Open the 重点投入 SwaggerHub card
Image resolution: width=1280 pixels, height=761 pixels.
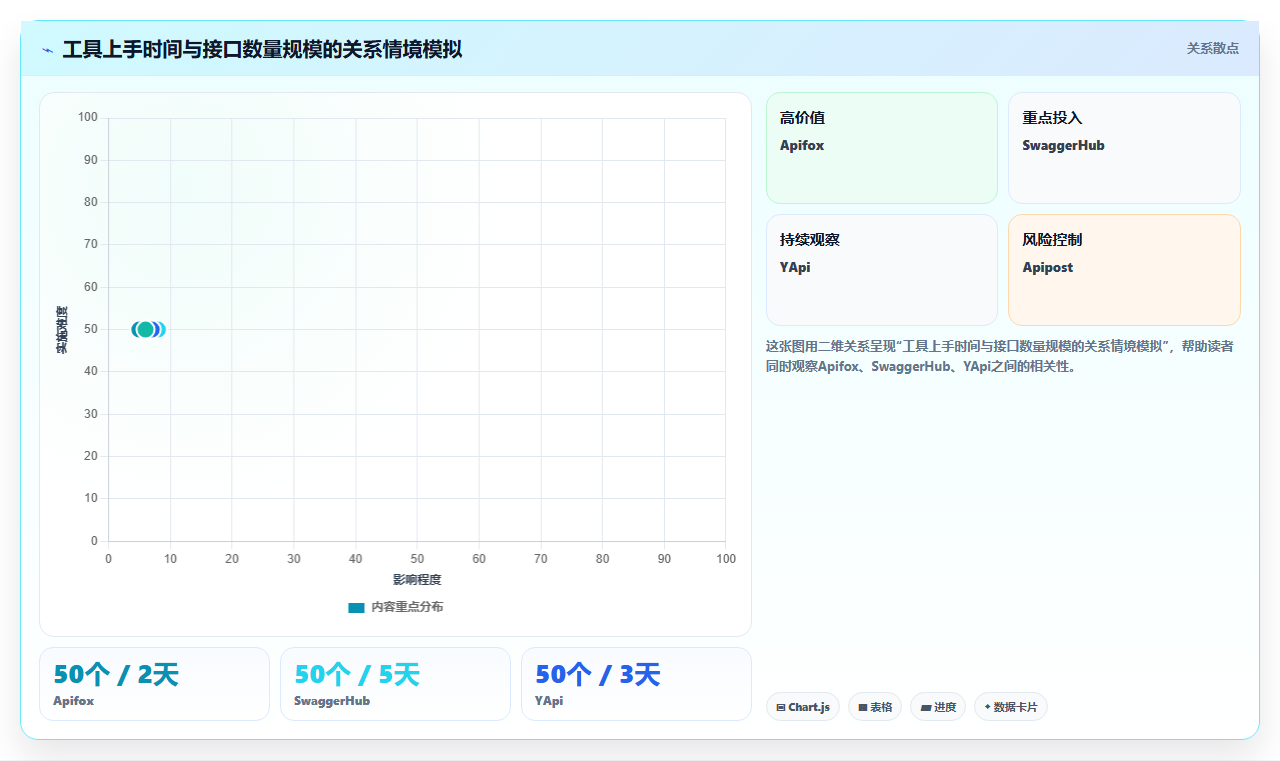[x=1124, y=148]
